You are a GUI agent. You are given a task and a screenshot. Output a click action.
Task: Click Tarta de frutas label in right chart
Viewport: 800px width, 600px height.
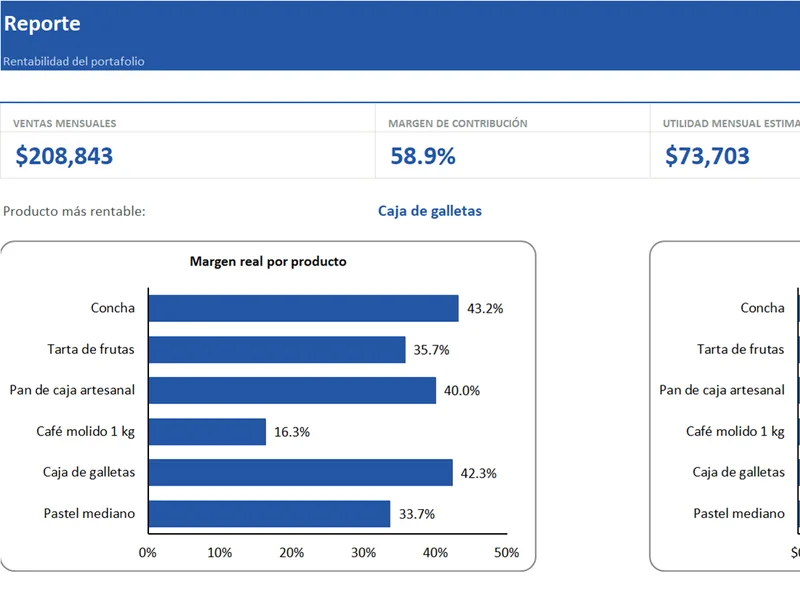coord(740,349)
